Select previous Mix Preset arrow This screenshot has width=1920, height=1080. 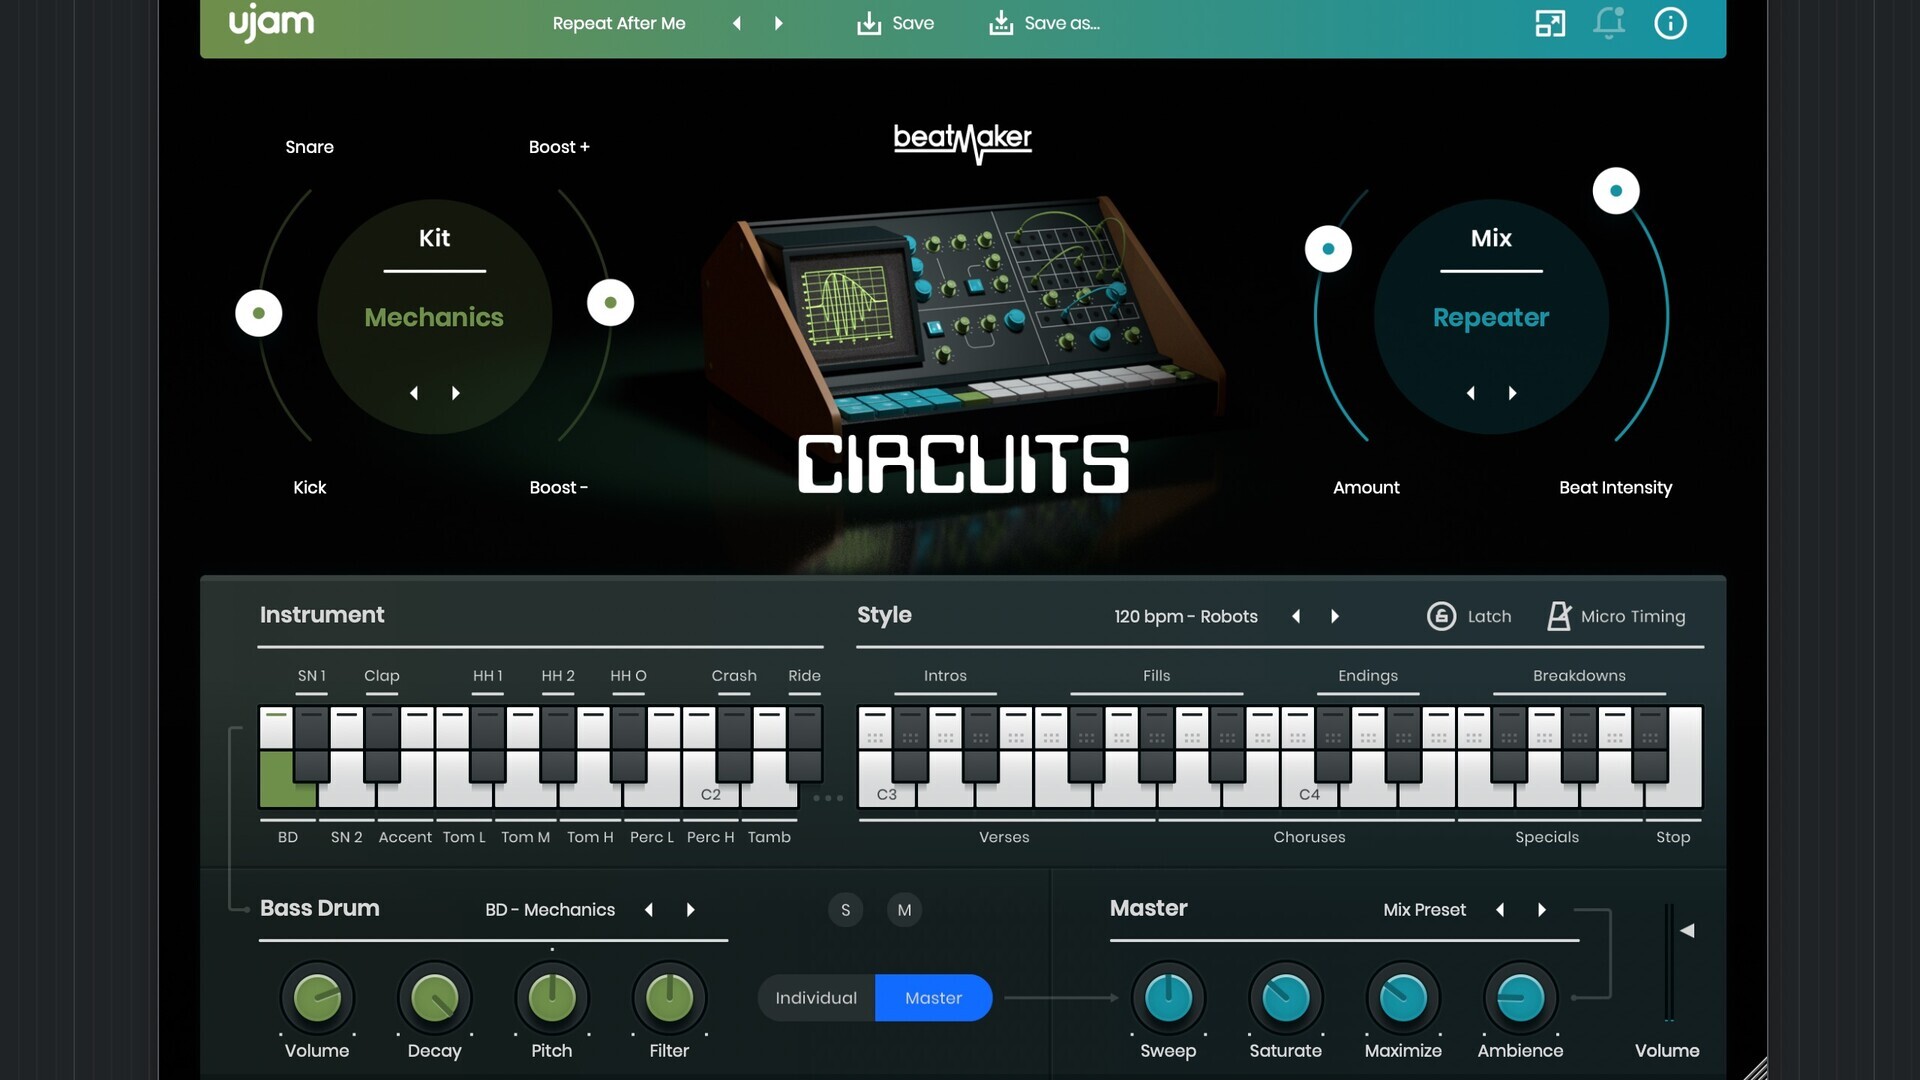pyautogui.click(x=1500, y=909)
